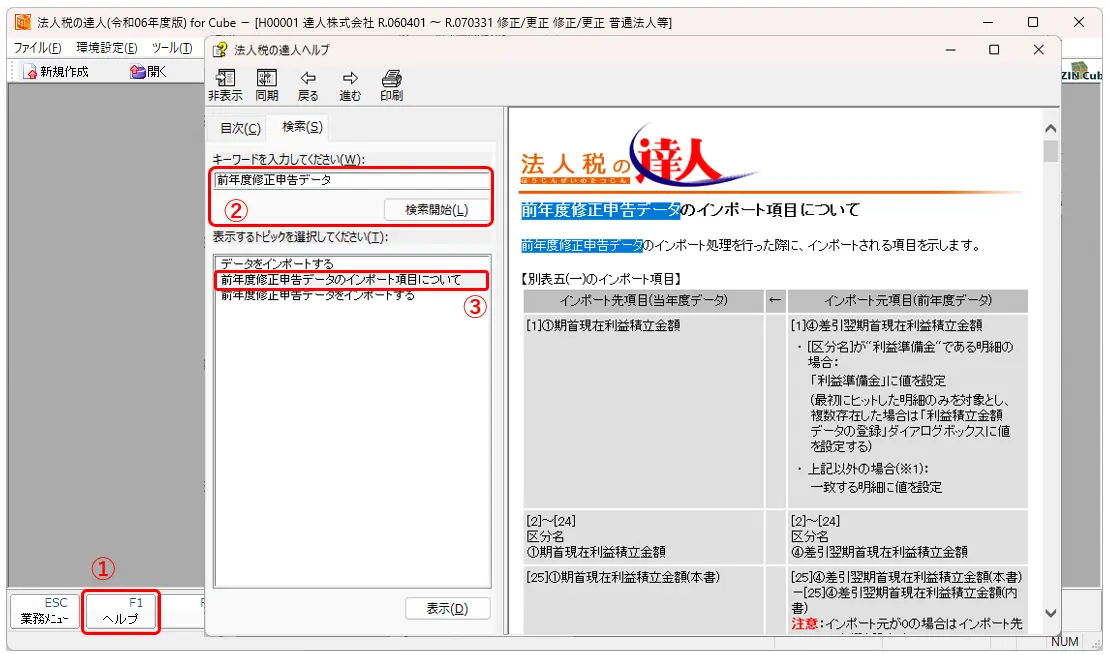Open the ツール(T) menu
The height and width of the screenshot is (655, 1109).
pos(172,47)
